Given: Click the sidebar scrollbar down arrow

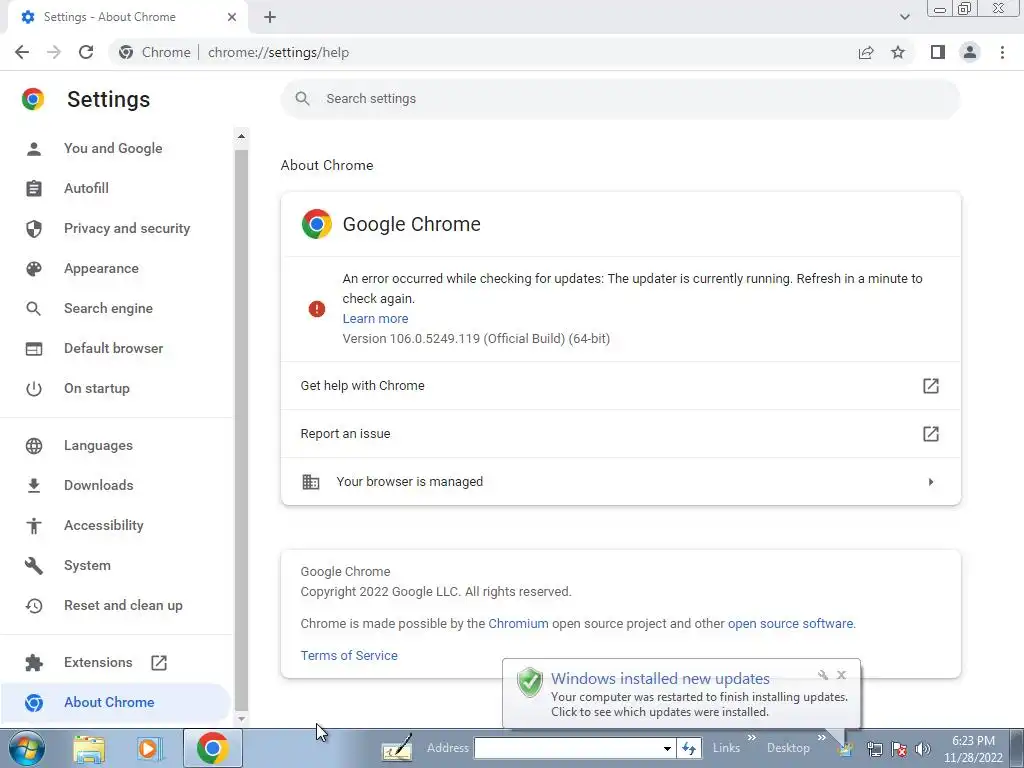Looking at the screenshot, I should [241, 718].
